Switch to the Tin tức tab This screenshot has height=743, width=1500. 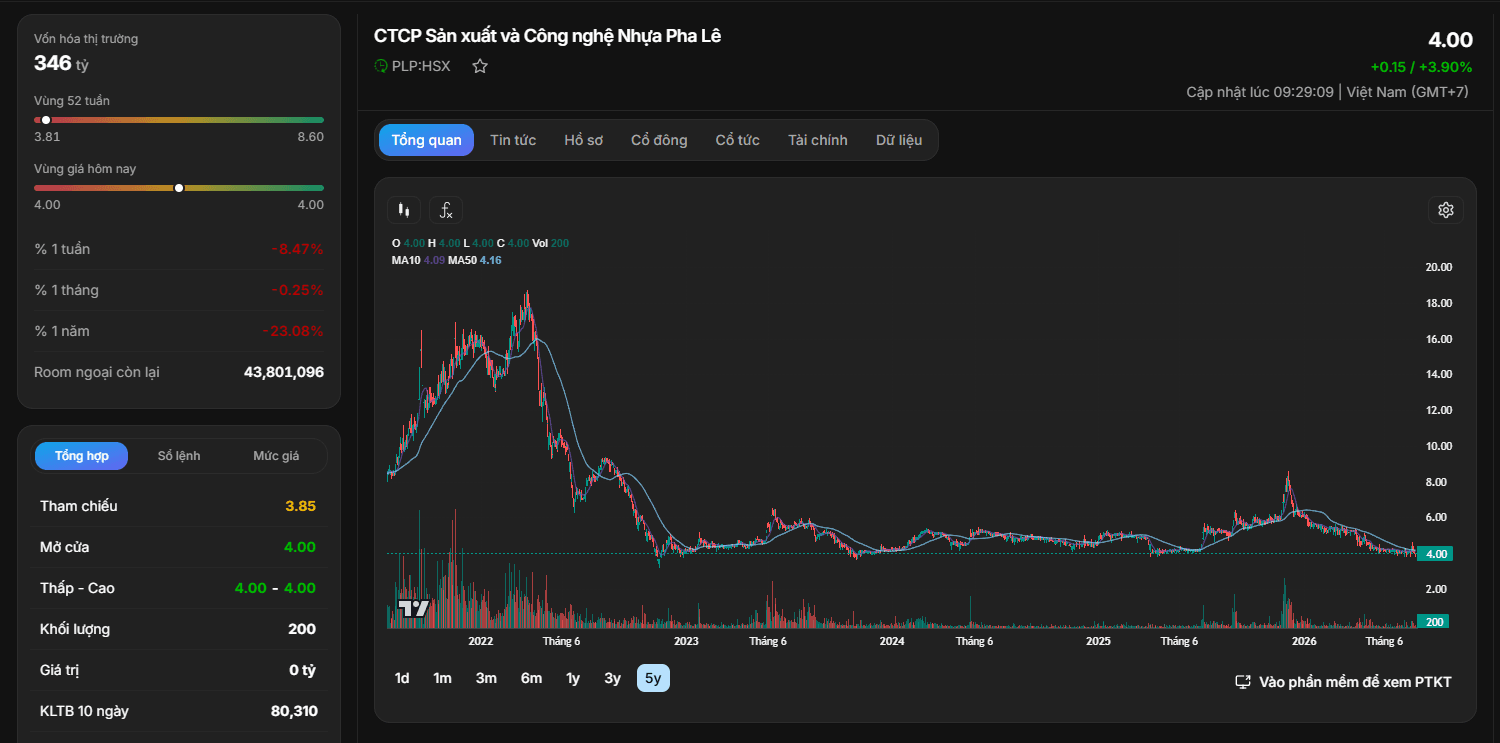coord(513,140)
